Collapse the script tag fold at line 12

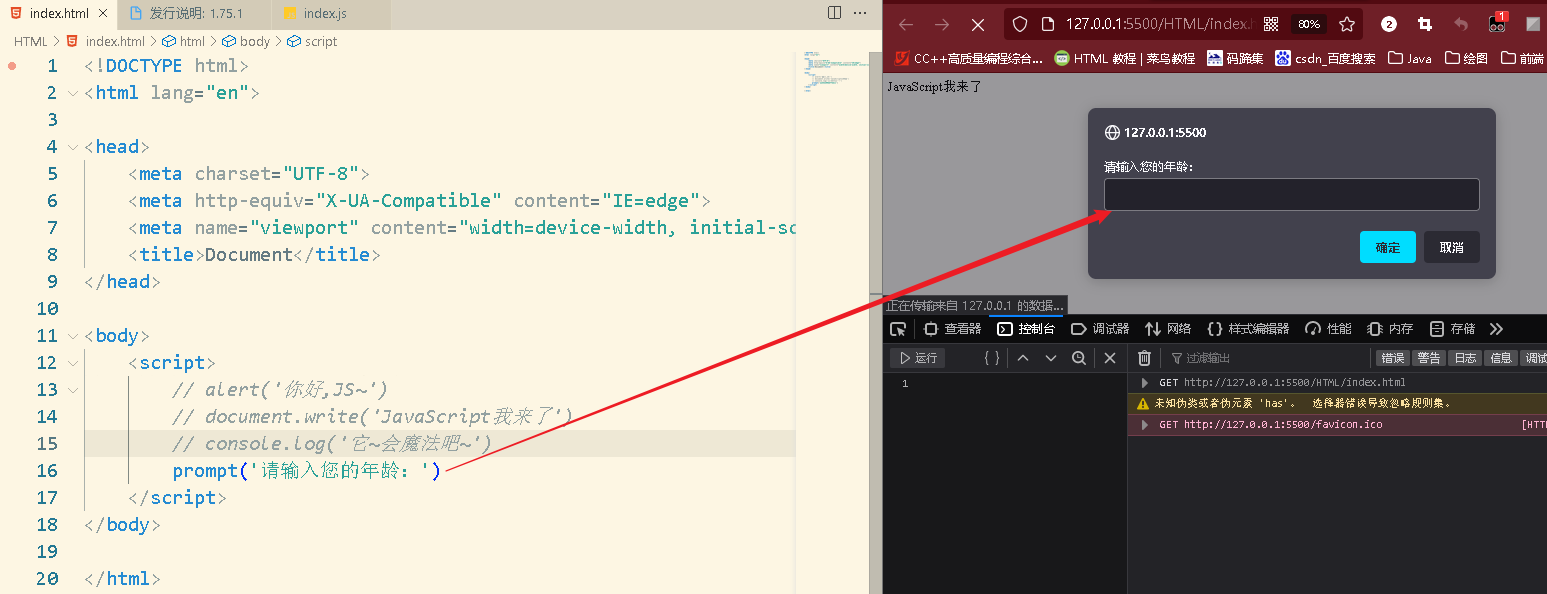click(x=73, y=363)
